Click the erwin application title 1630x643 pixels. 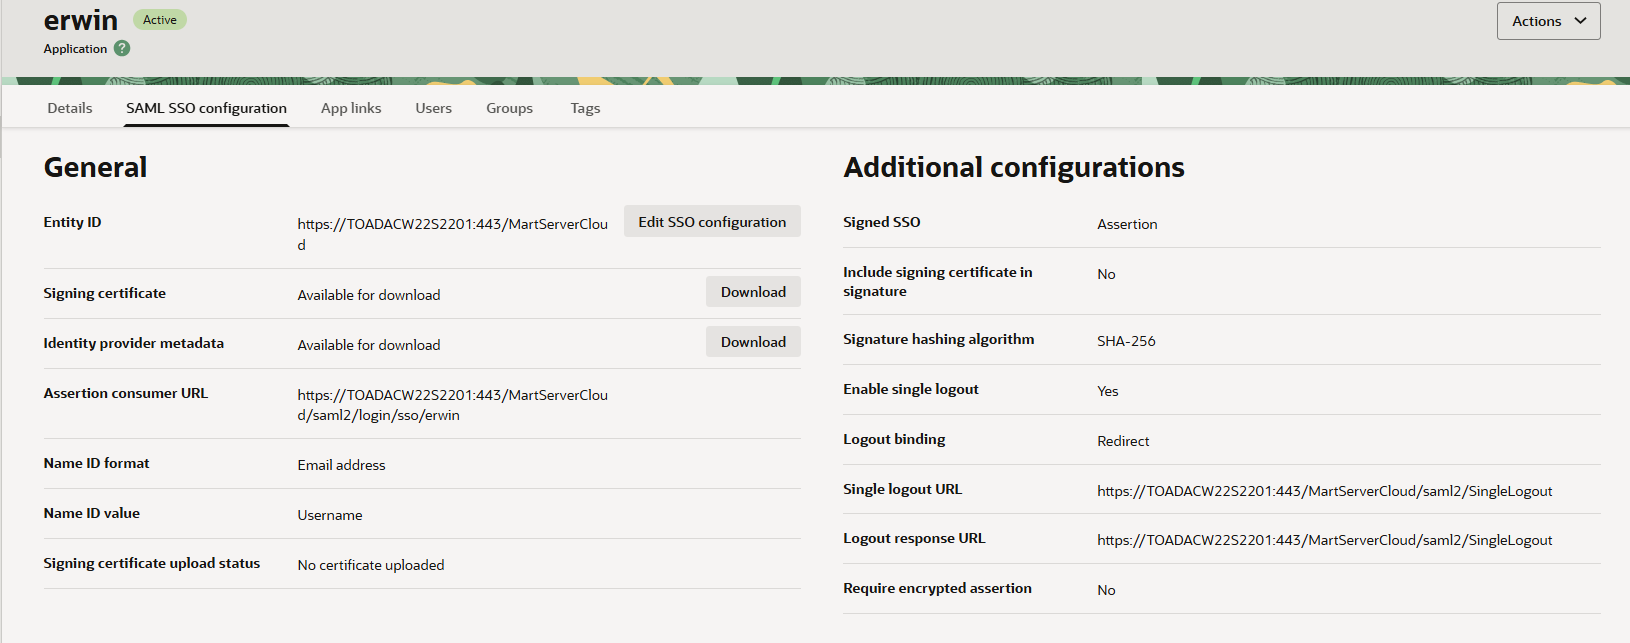[81, 20]
